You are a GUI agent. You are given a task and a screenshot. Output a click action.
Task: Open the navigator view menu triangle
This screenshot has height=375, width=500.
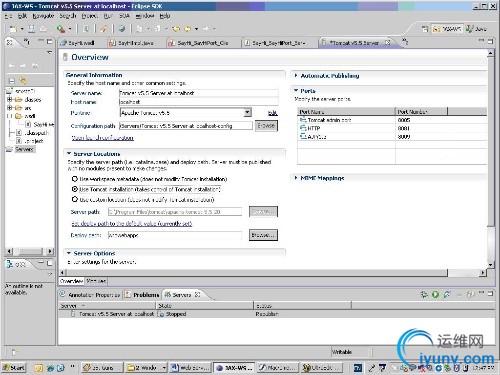pos(49,52)
